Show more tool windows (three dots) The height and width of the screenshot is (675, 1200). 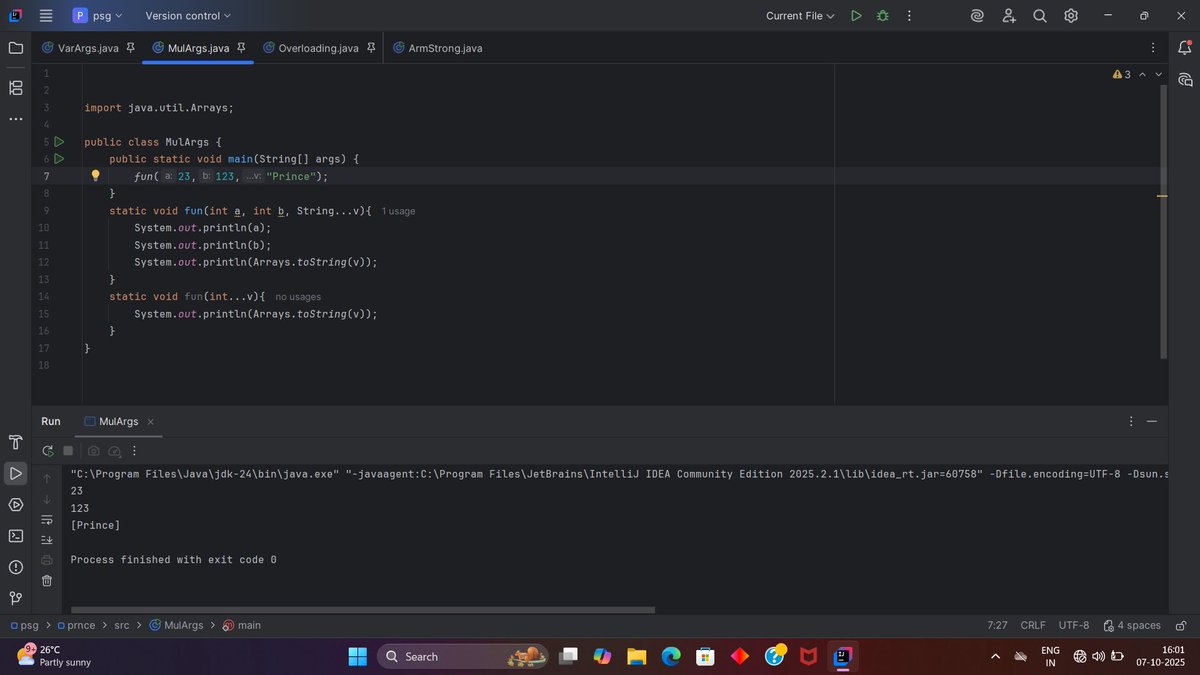point(15,119)
